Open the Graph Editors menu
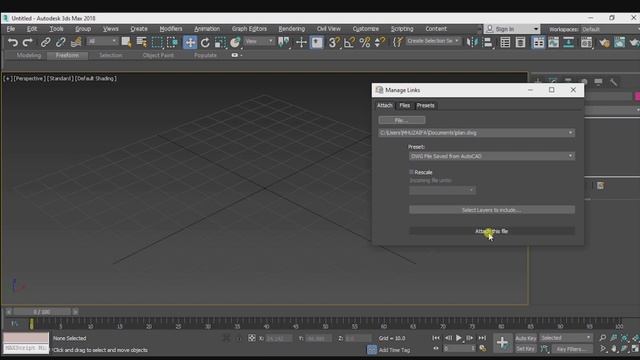 249,29
